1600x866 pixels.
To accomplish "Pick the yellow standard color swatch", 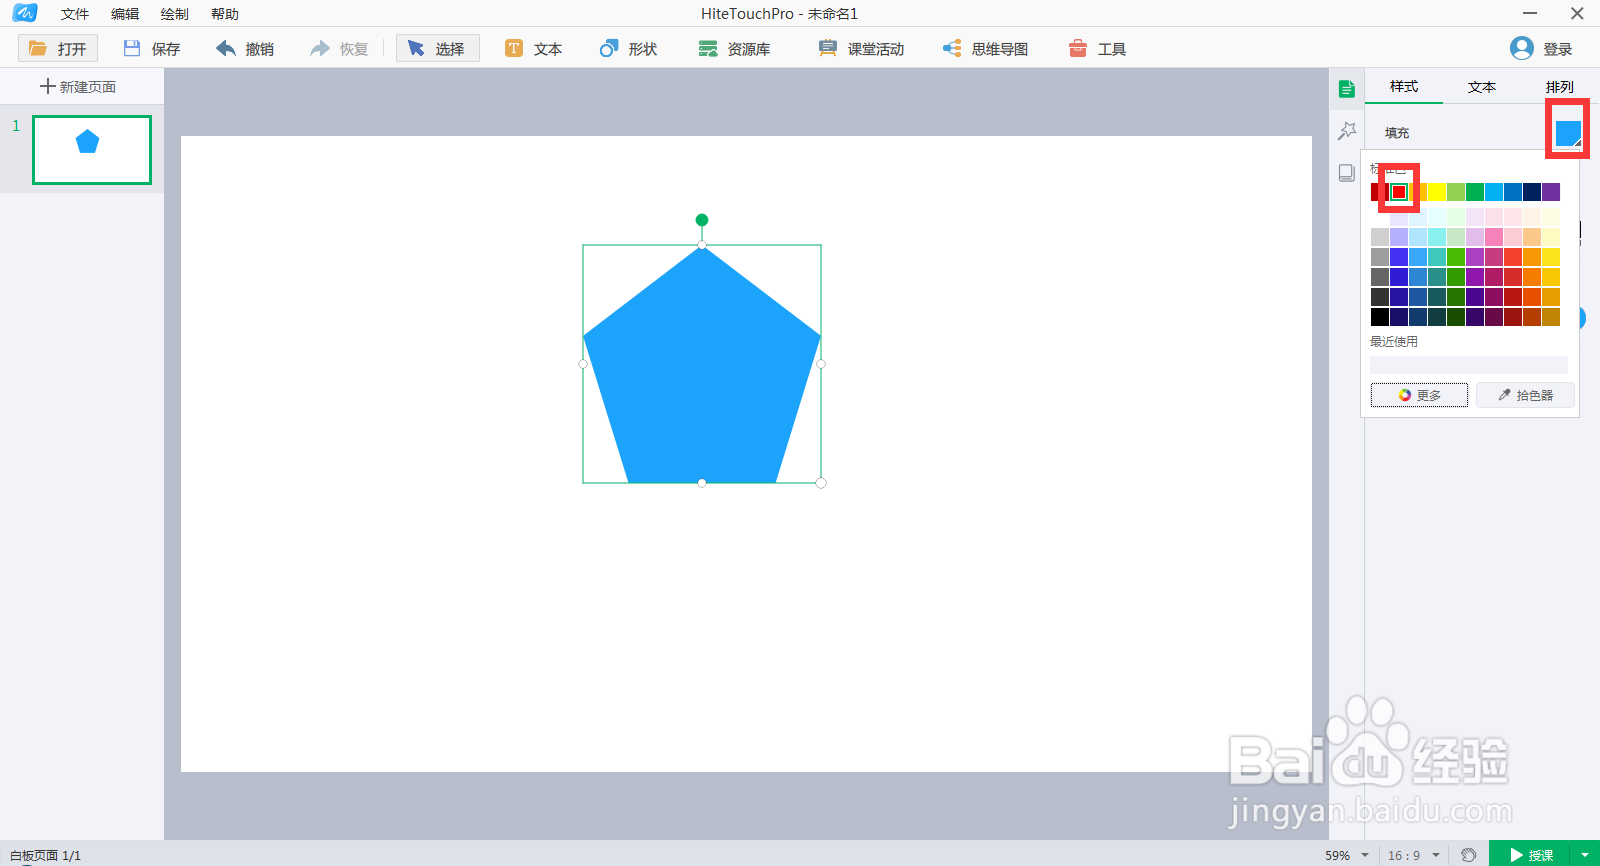I will click(x=1437, y=192).
